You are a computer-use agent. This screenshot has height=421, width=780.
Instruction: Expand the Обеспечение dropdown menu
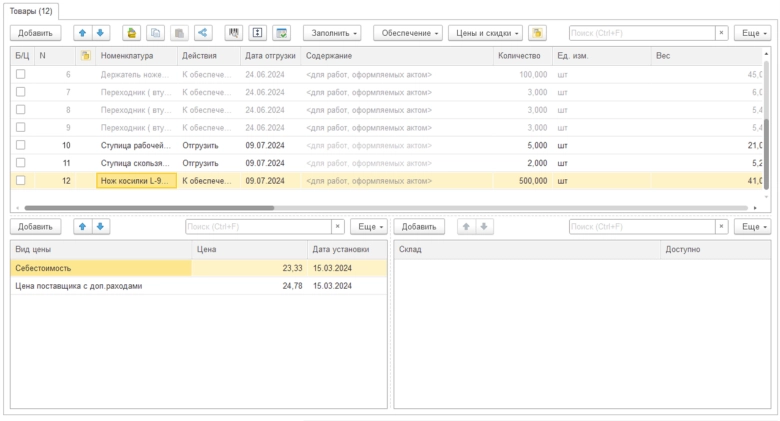[x=408, y=33]
